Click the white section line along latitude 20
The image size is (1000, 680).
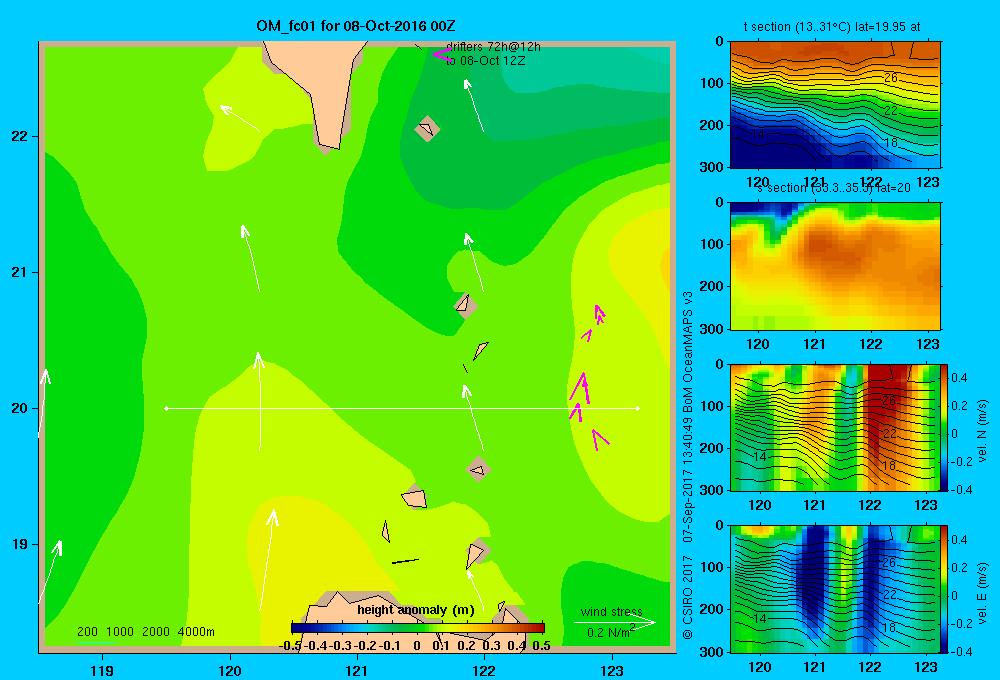(402, 408)
